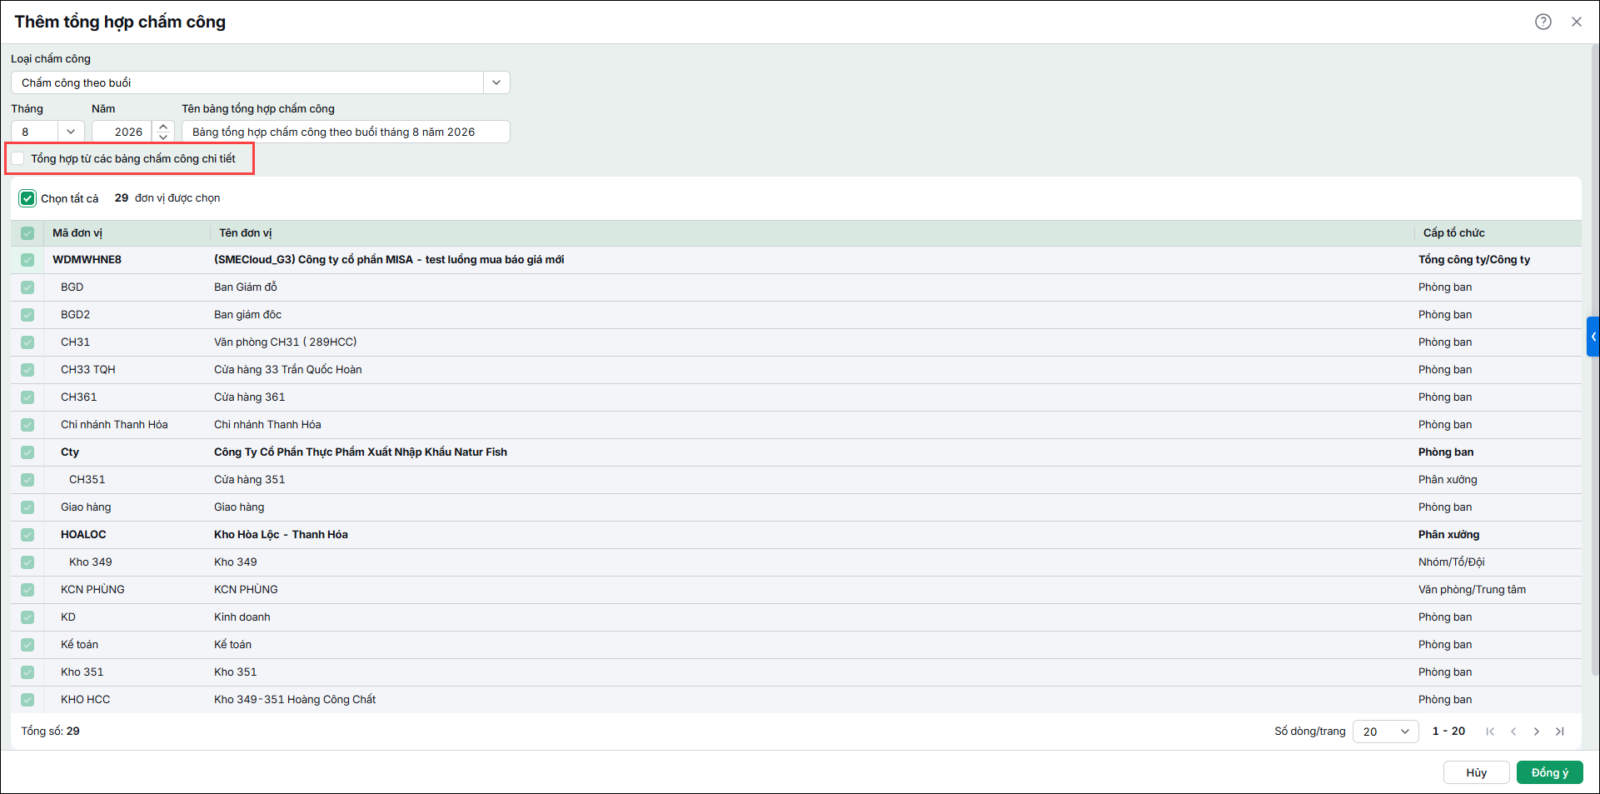Click the Tổng công ty/Công ty cell
1600x794 pixels.
[1474, 260]
